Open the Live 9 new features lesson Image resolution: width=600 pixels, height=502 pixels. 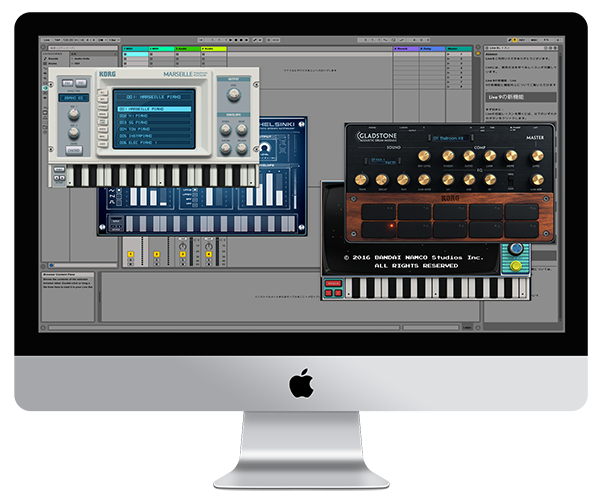[x=521, y=97]
